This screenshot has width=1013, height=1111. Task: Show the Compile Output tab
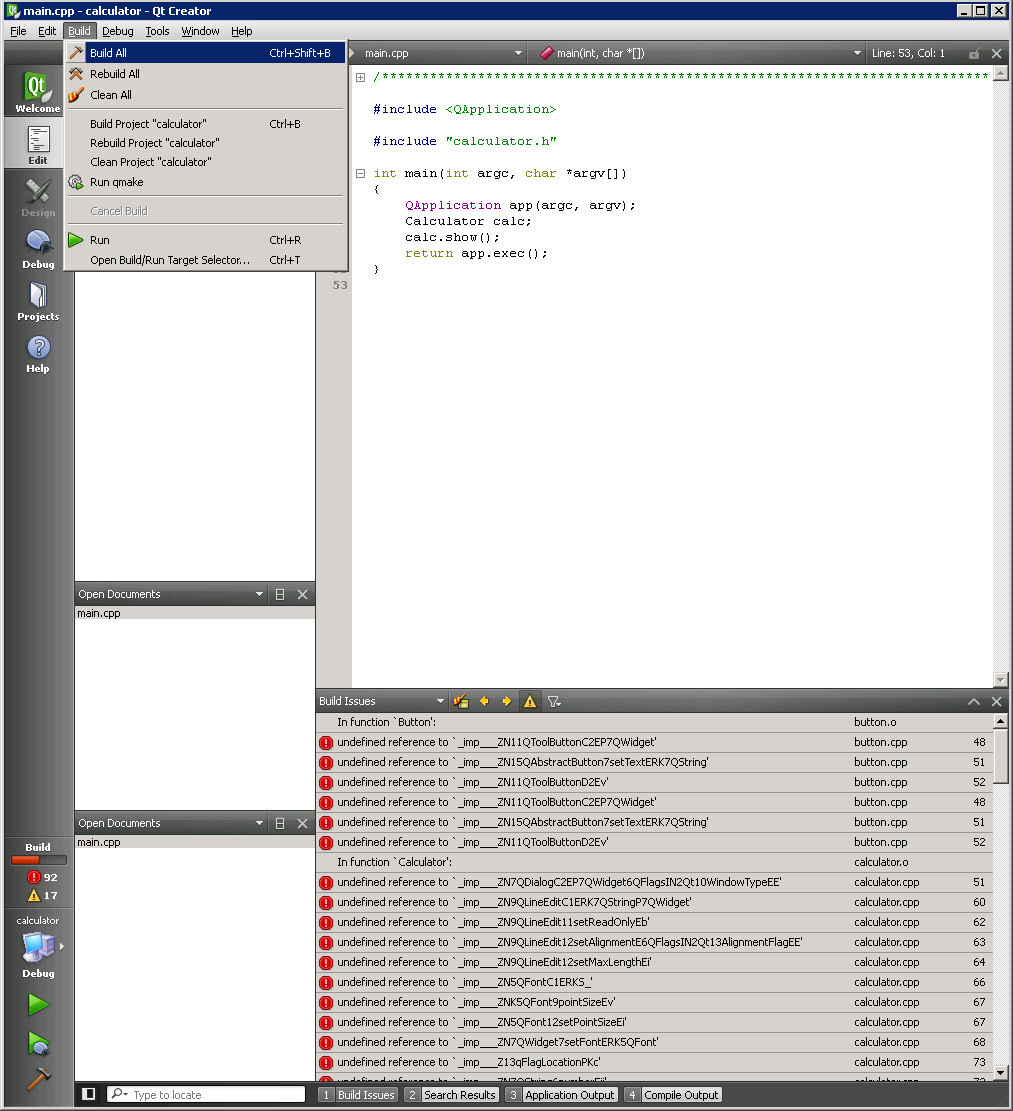point(673,1095)
